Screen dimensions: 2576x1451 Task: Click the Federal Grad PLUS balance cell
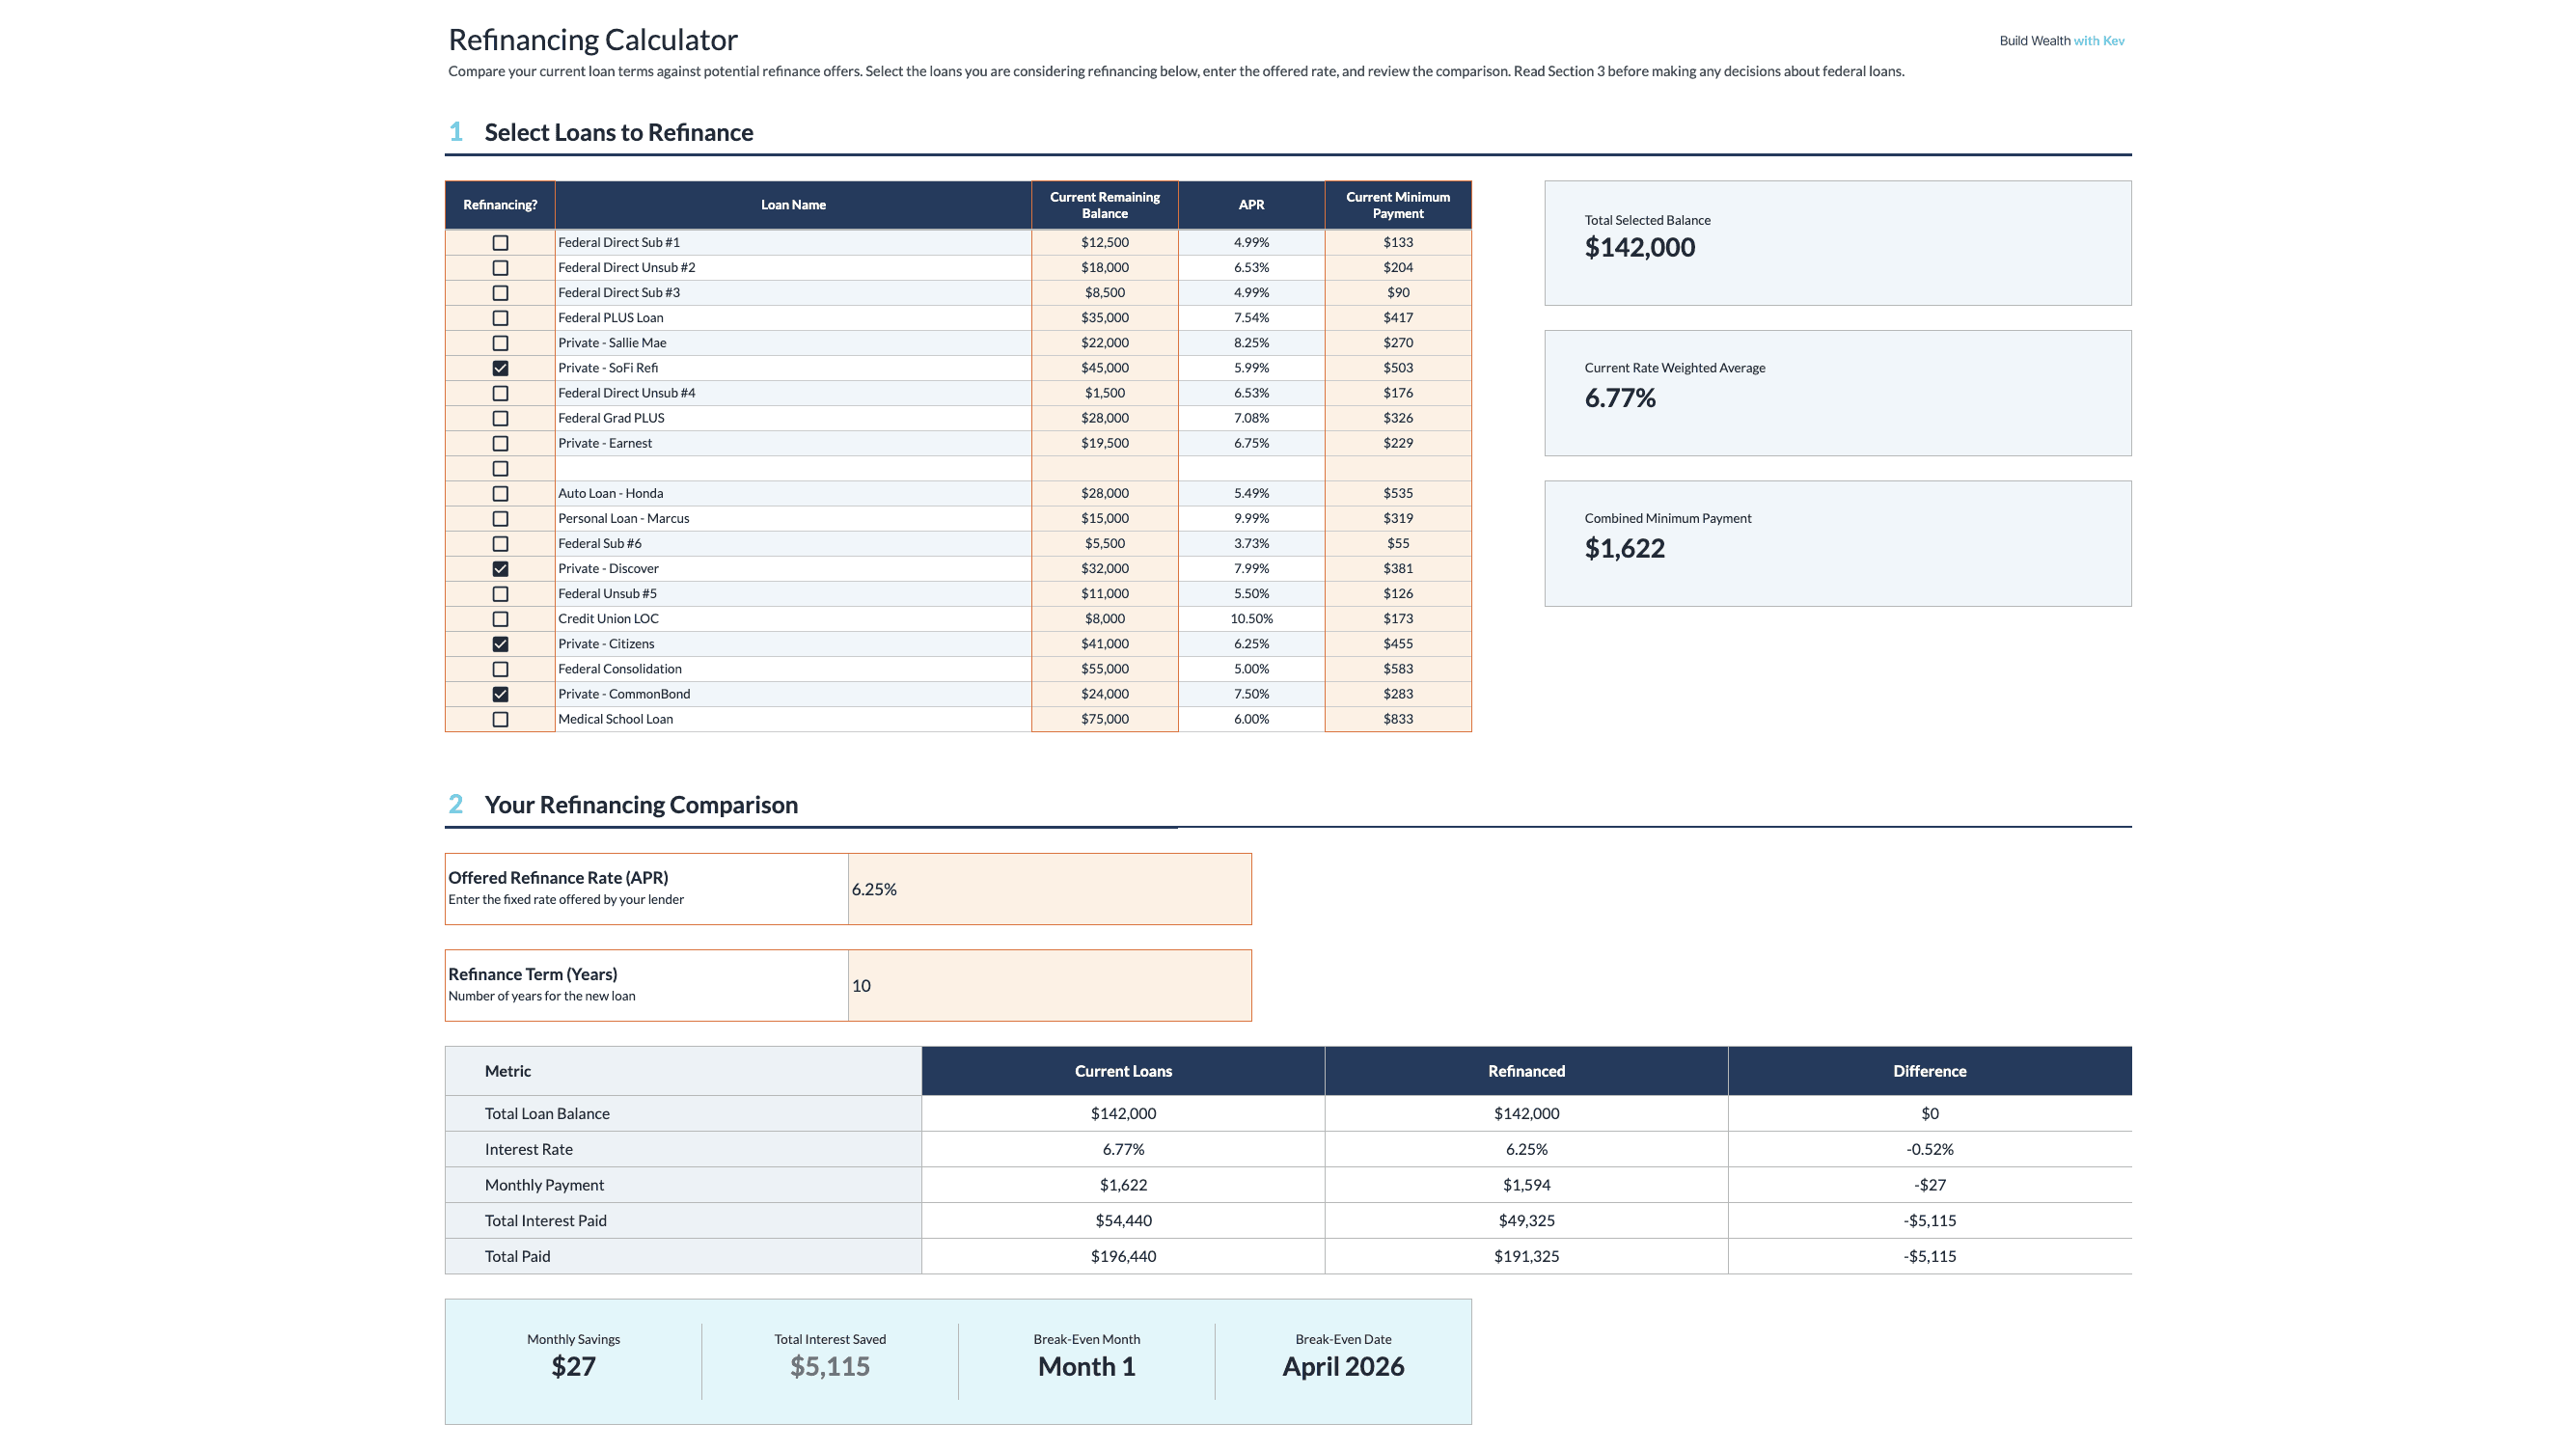1104,418
